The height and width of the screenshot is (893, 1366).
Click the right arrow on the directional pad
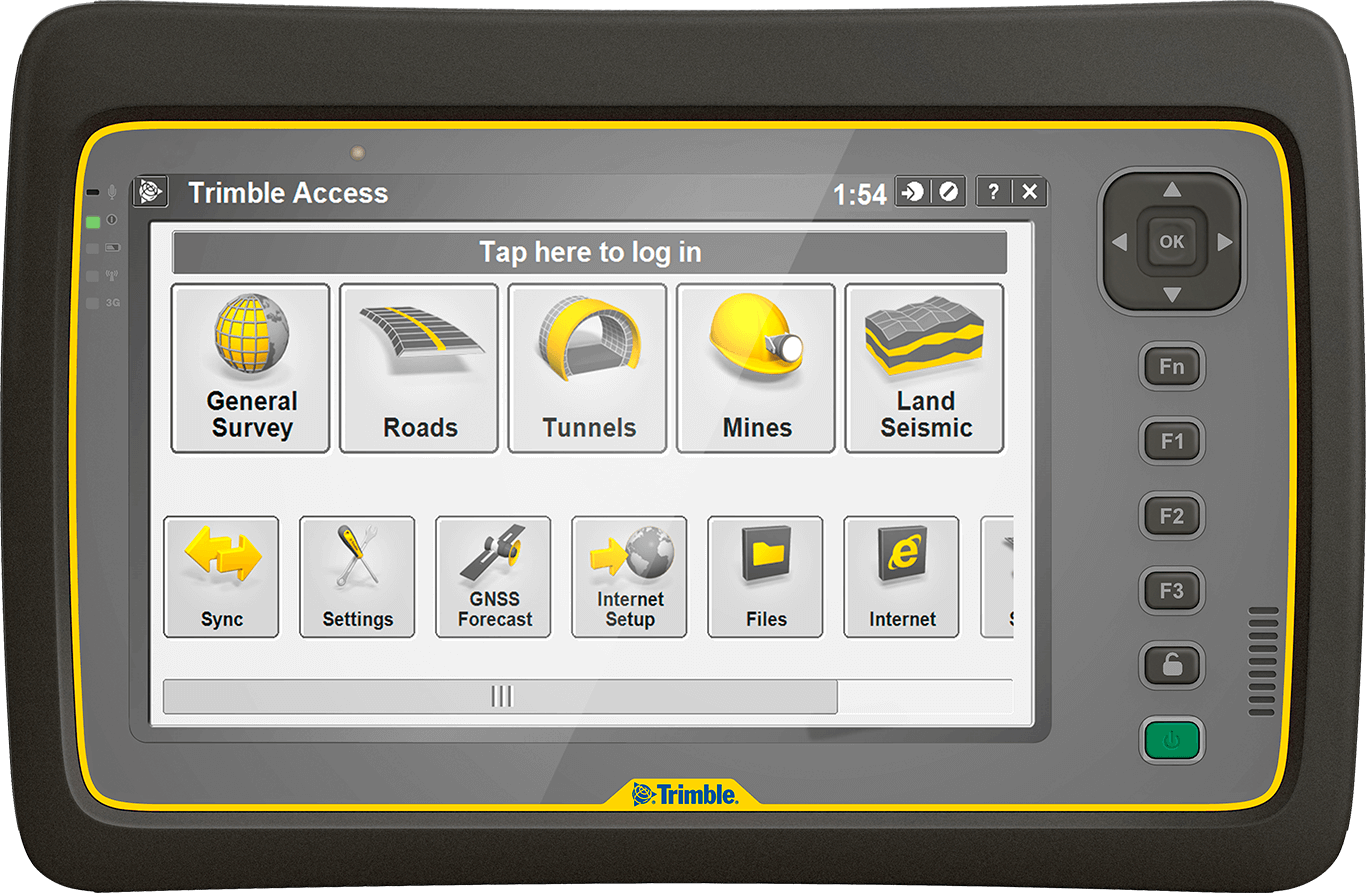pyautogui.click(x=1224, y=242)
